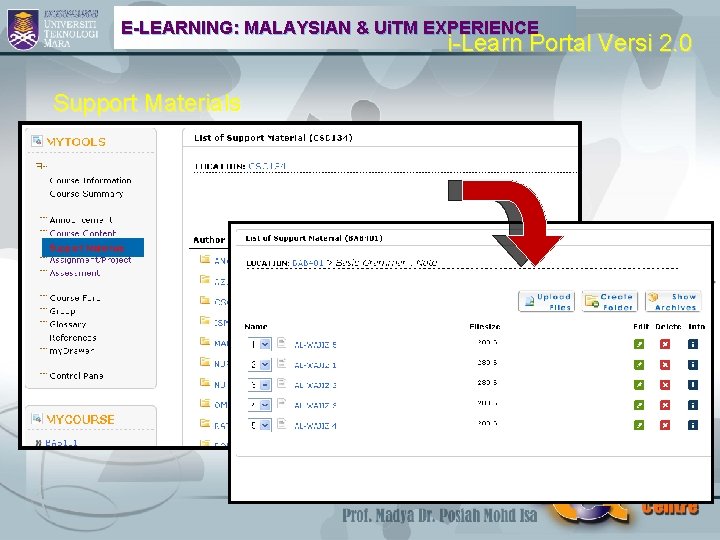The image size is (720, 540).
Task: Open the AL-WAJIZ 4 file link
Action: pos(315,426)
